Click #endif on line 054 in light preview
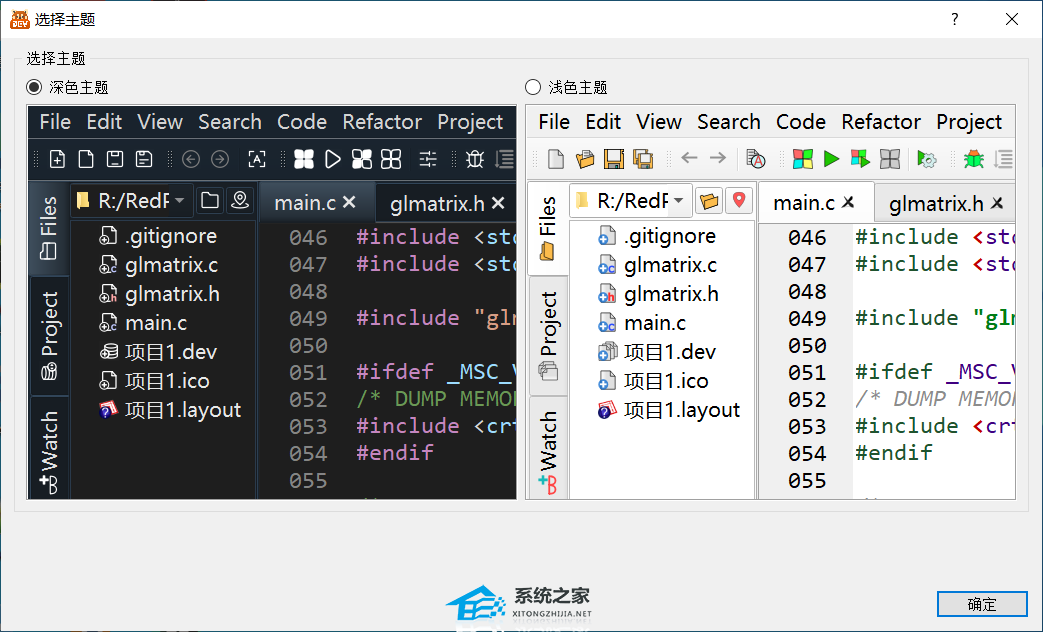 (x=893, y=453)
